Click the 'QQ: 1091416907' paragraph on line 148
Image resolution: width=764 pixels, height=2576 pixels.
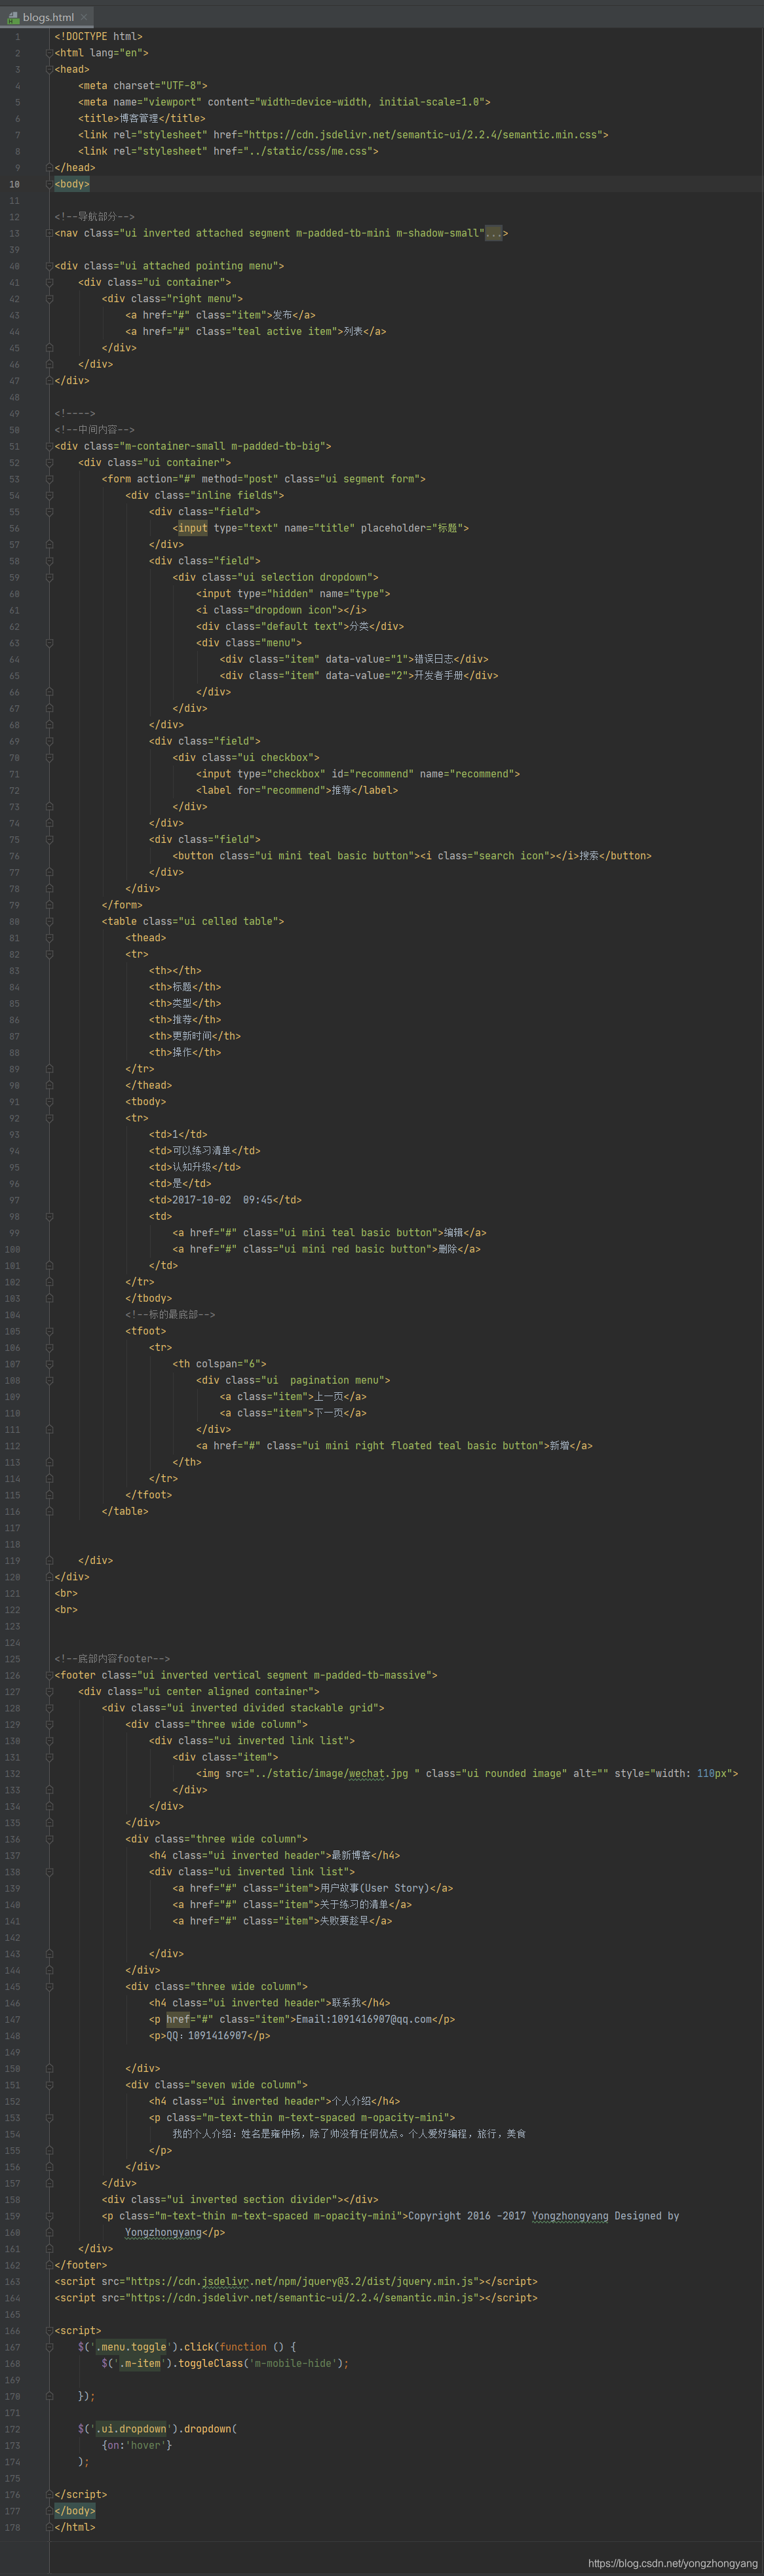tap(209, 2035)
